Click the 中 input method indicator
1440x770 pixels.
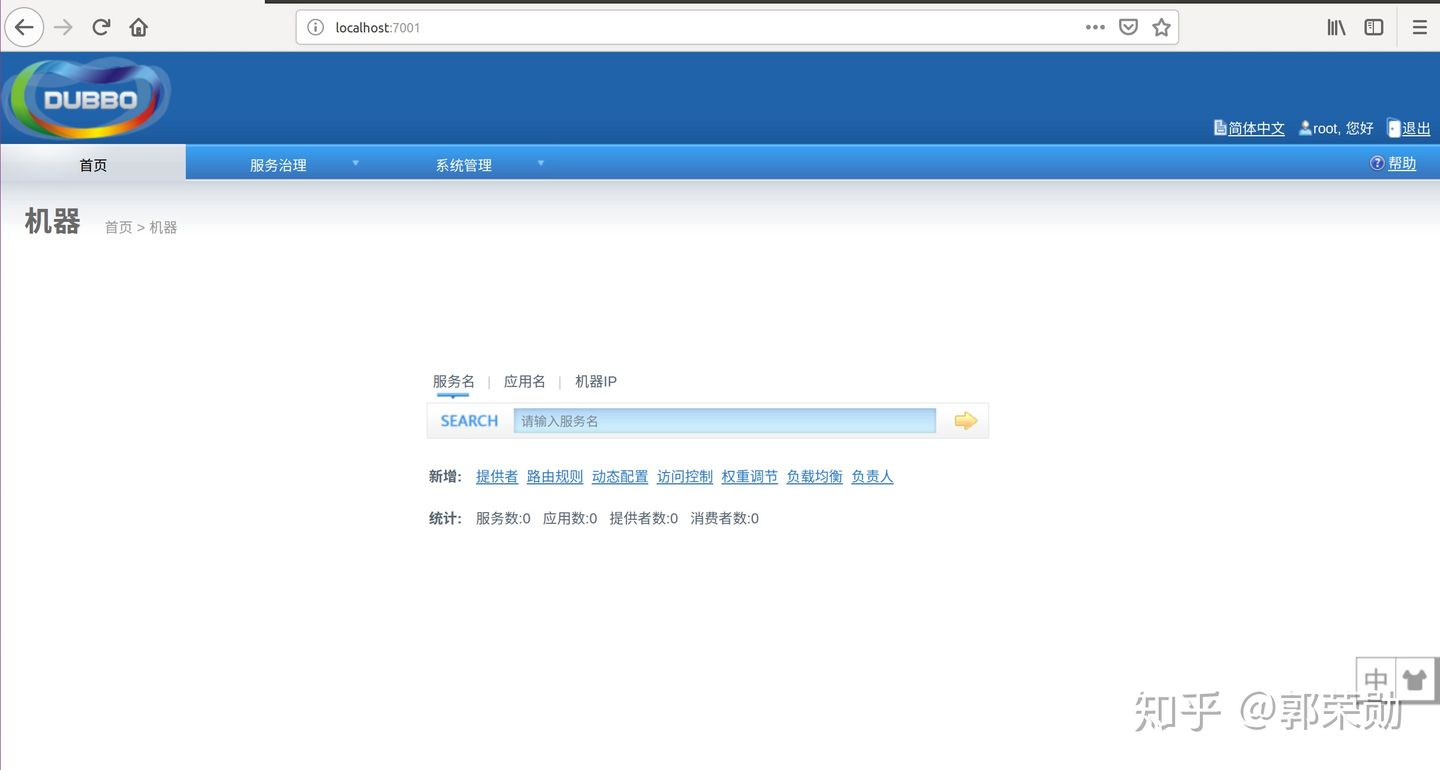pos(1377,680)
